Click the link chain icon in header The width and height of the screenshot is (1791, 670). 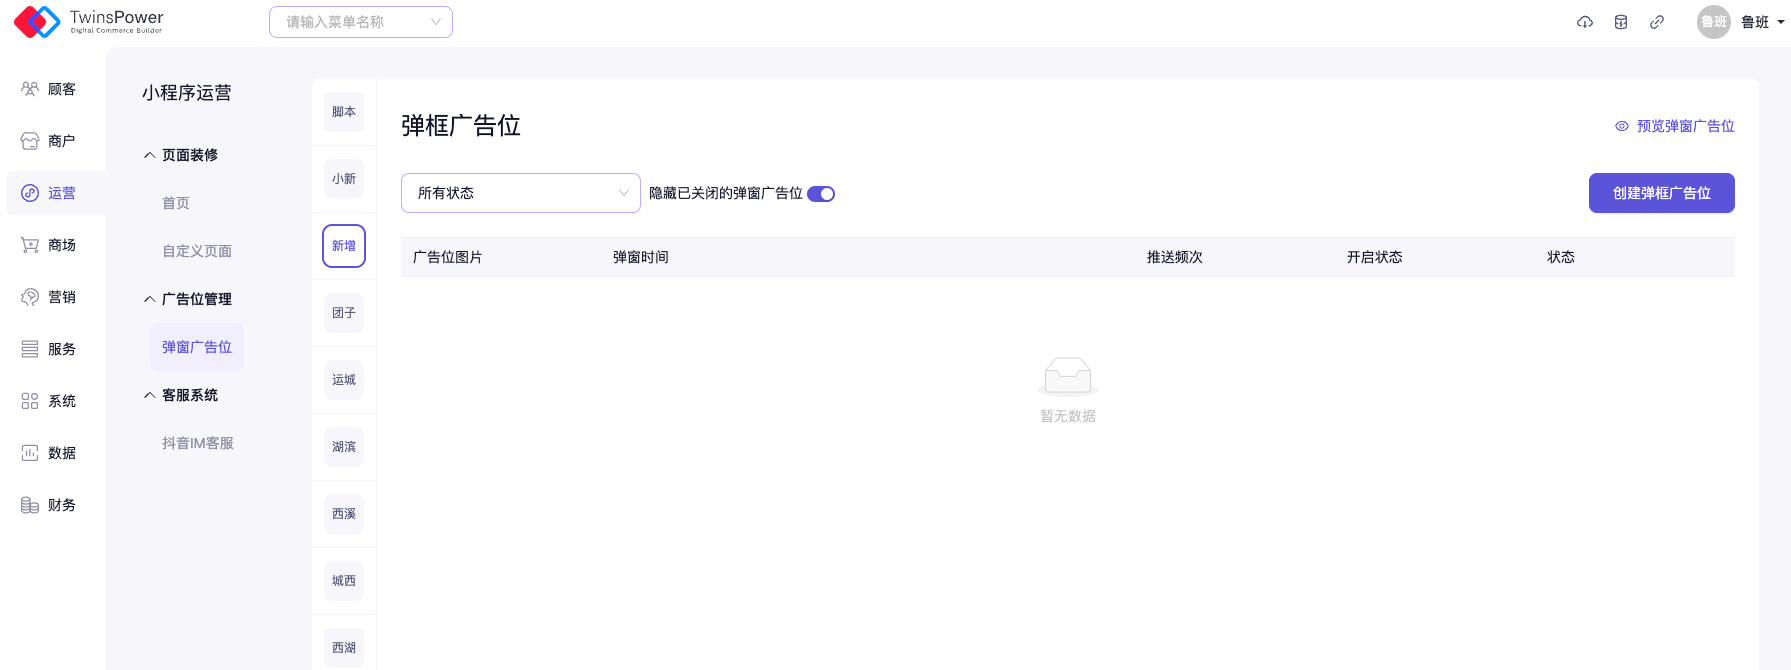coord(1657,22)
